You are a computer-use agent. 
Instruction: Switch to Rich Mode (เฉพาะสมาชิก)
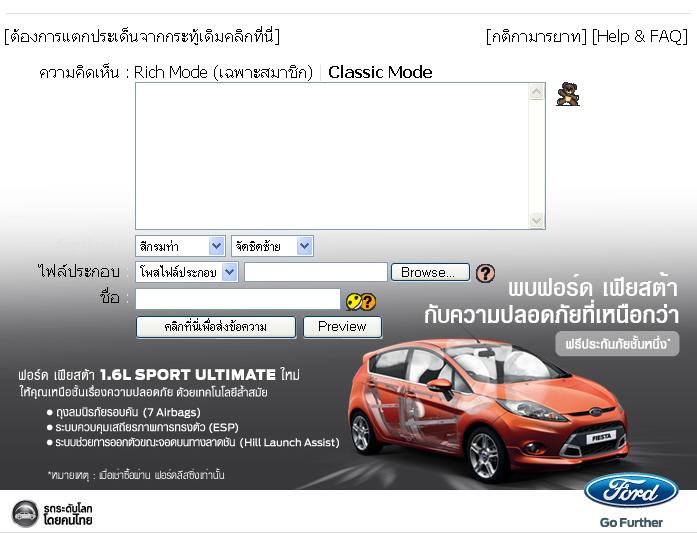223,72
